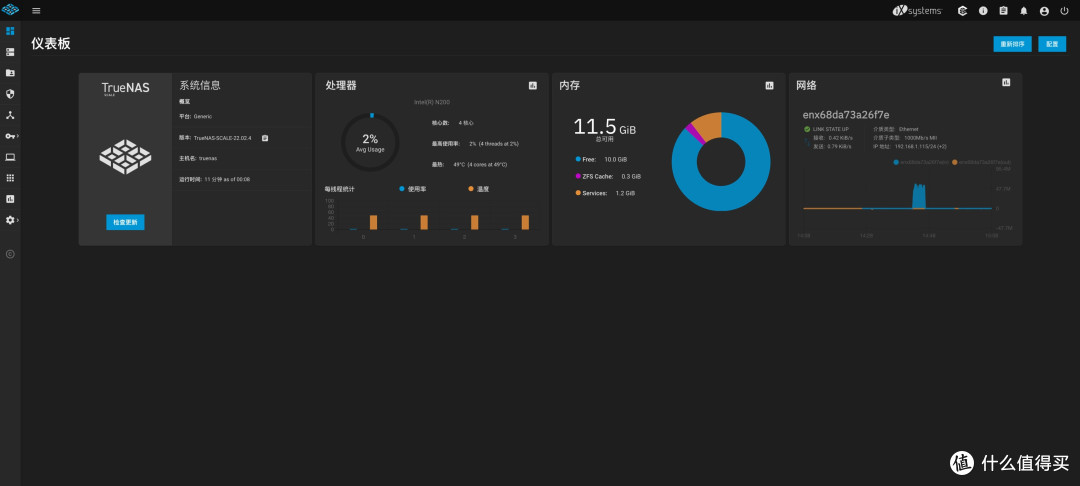Open the Jobs clipboard icon

[x=1003, y=11]
